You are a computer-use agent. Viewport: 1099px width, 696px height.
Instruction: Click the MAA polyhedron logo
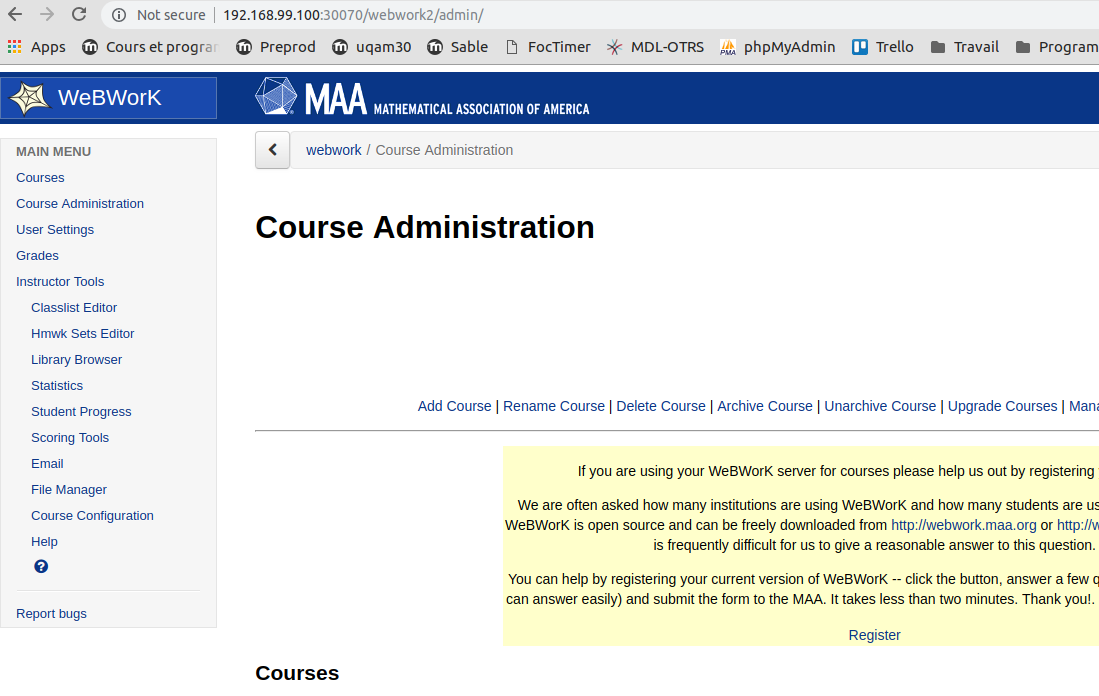276,96
